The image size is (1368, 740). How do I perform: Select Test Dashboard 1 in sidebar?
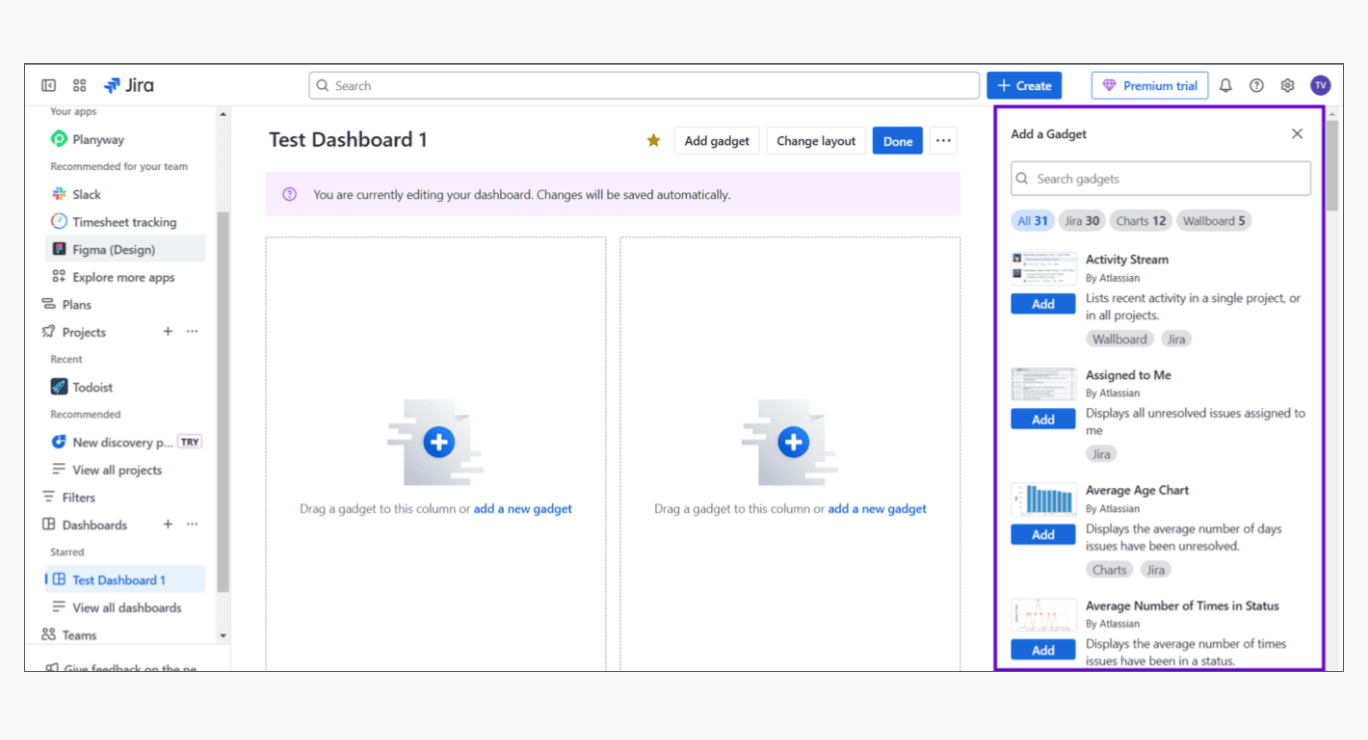118,580
